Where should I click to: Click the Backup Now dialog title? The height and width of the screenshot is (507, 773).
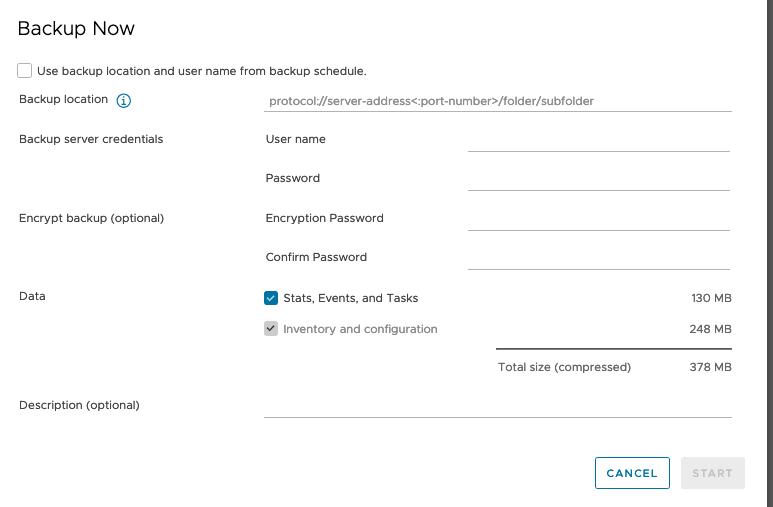76,29
